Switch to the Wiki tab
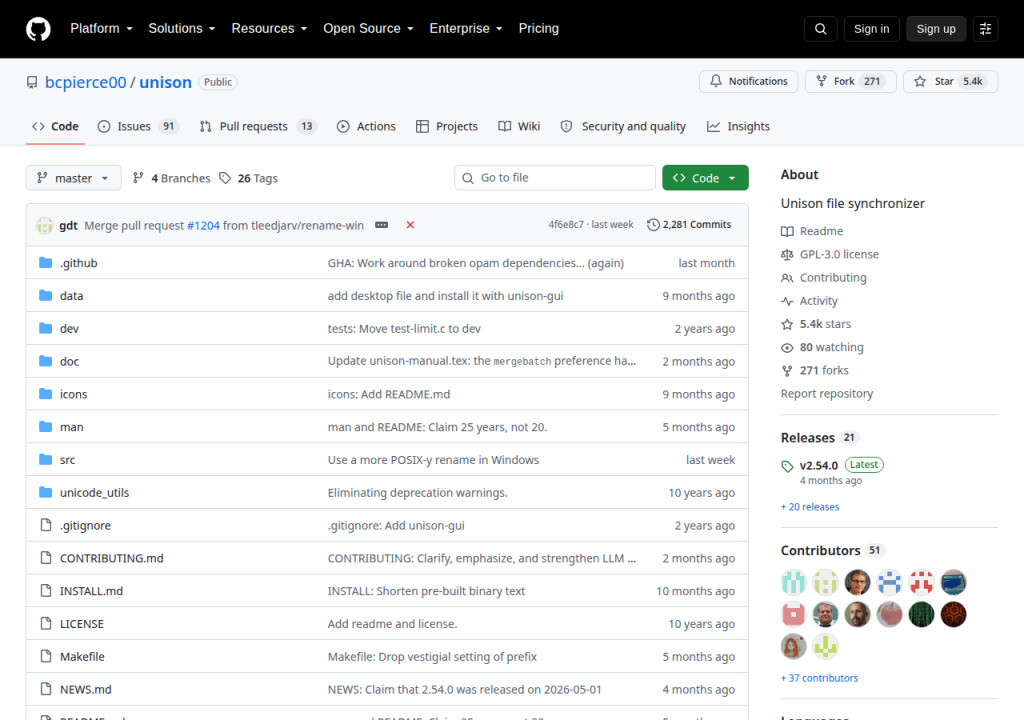This screenshot has width=1024, height=720. tap(519, 126)
